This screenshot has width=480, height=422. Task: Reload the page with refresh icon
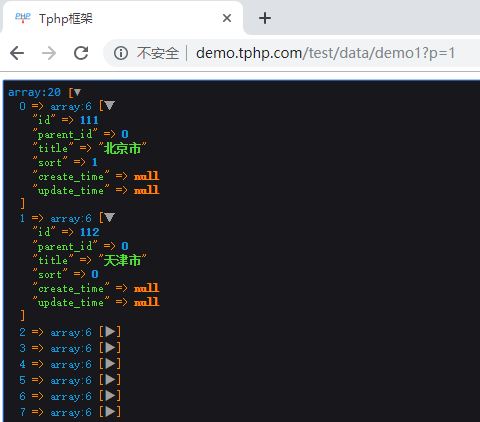[x=81, y=53]
